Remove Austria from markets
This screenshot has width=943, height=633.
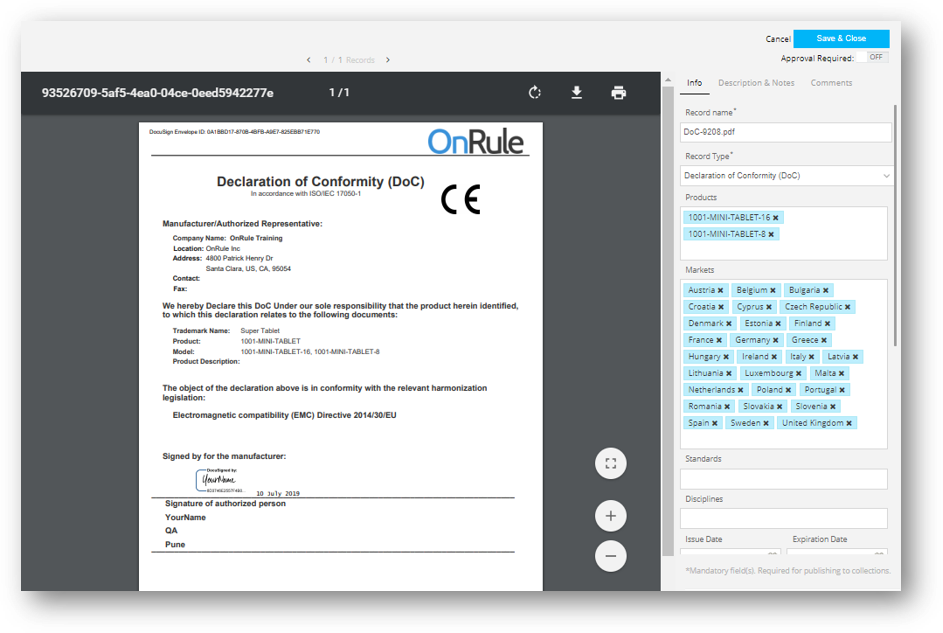720,290
